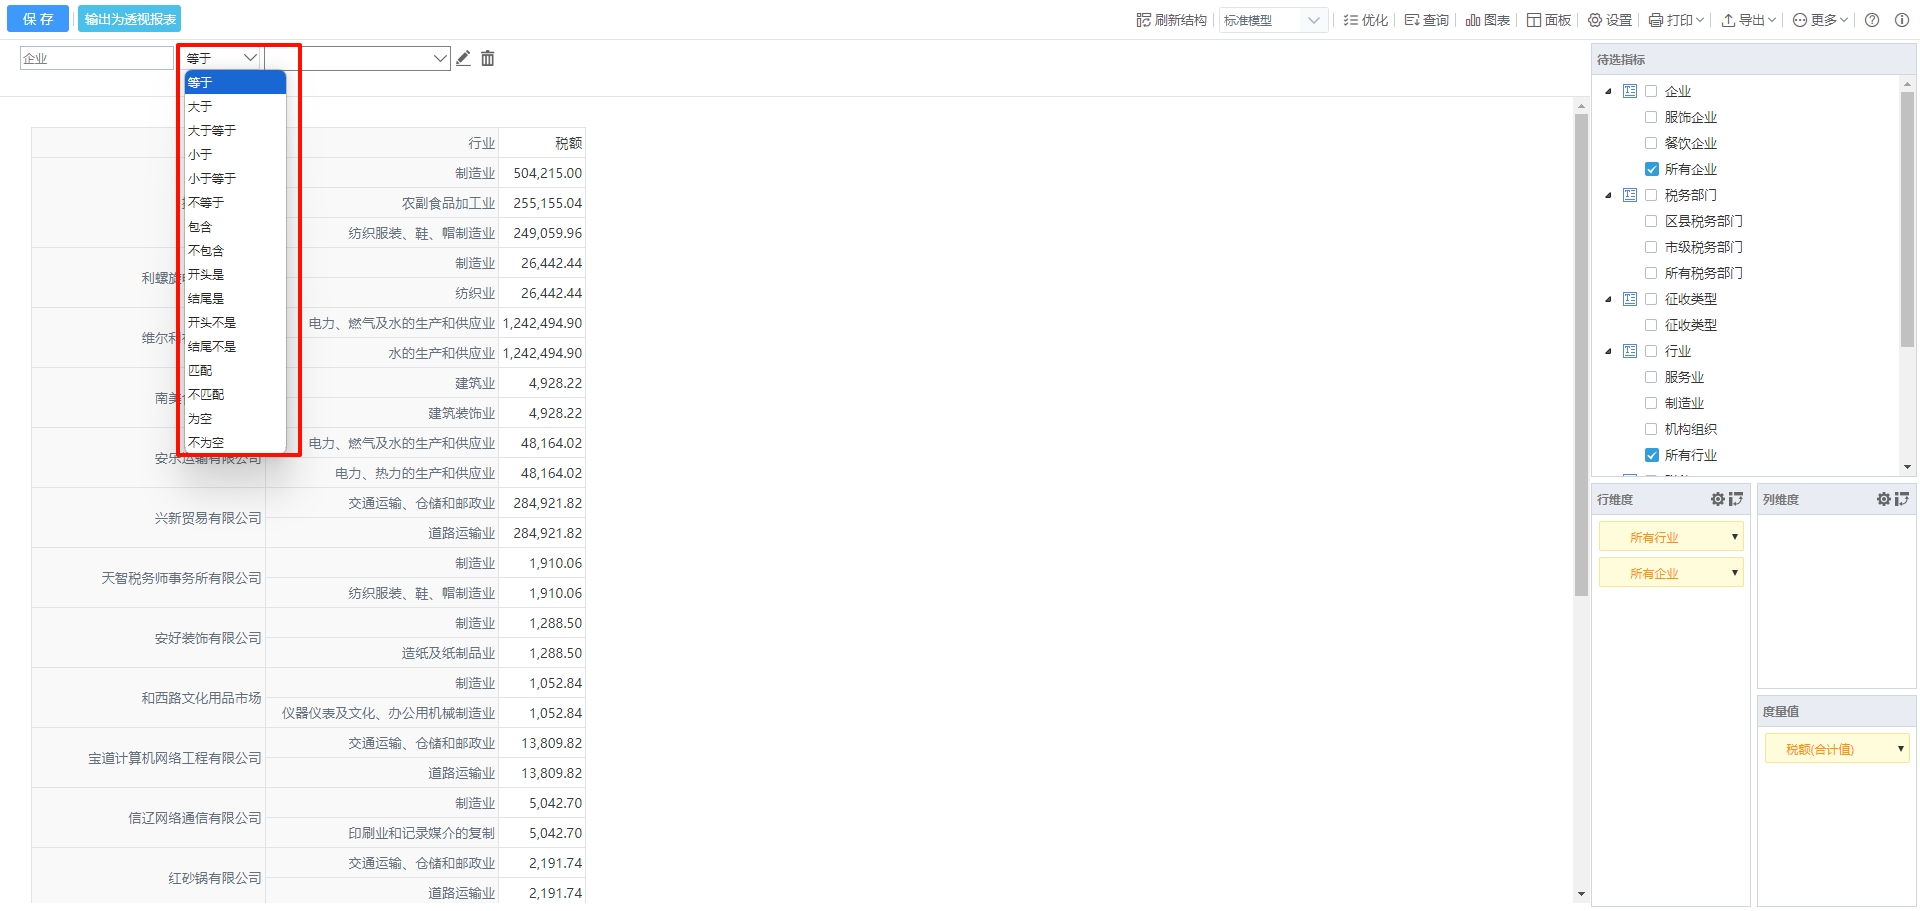The width and height of the screenshot is (1920, 911).
Task: Click the 保存 save button
Action: click(38, 19)
